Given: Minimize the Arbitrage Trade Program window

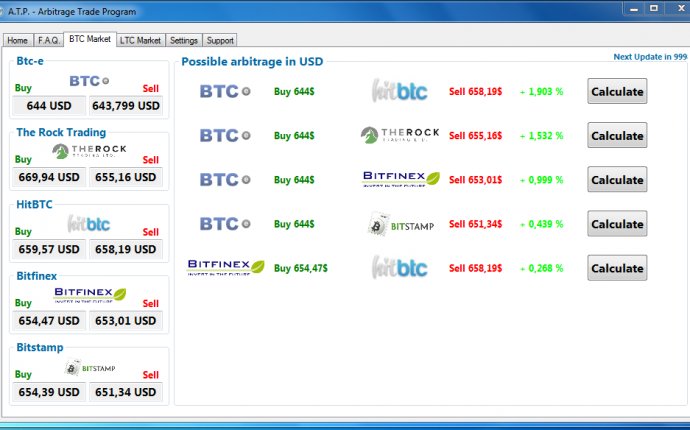Looking at the screenshot, I should point(634,9).
